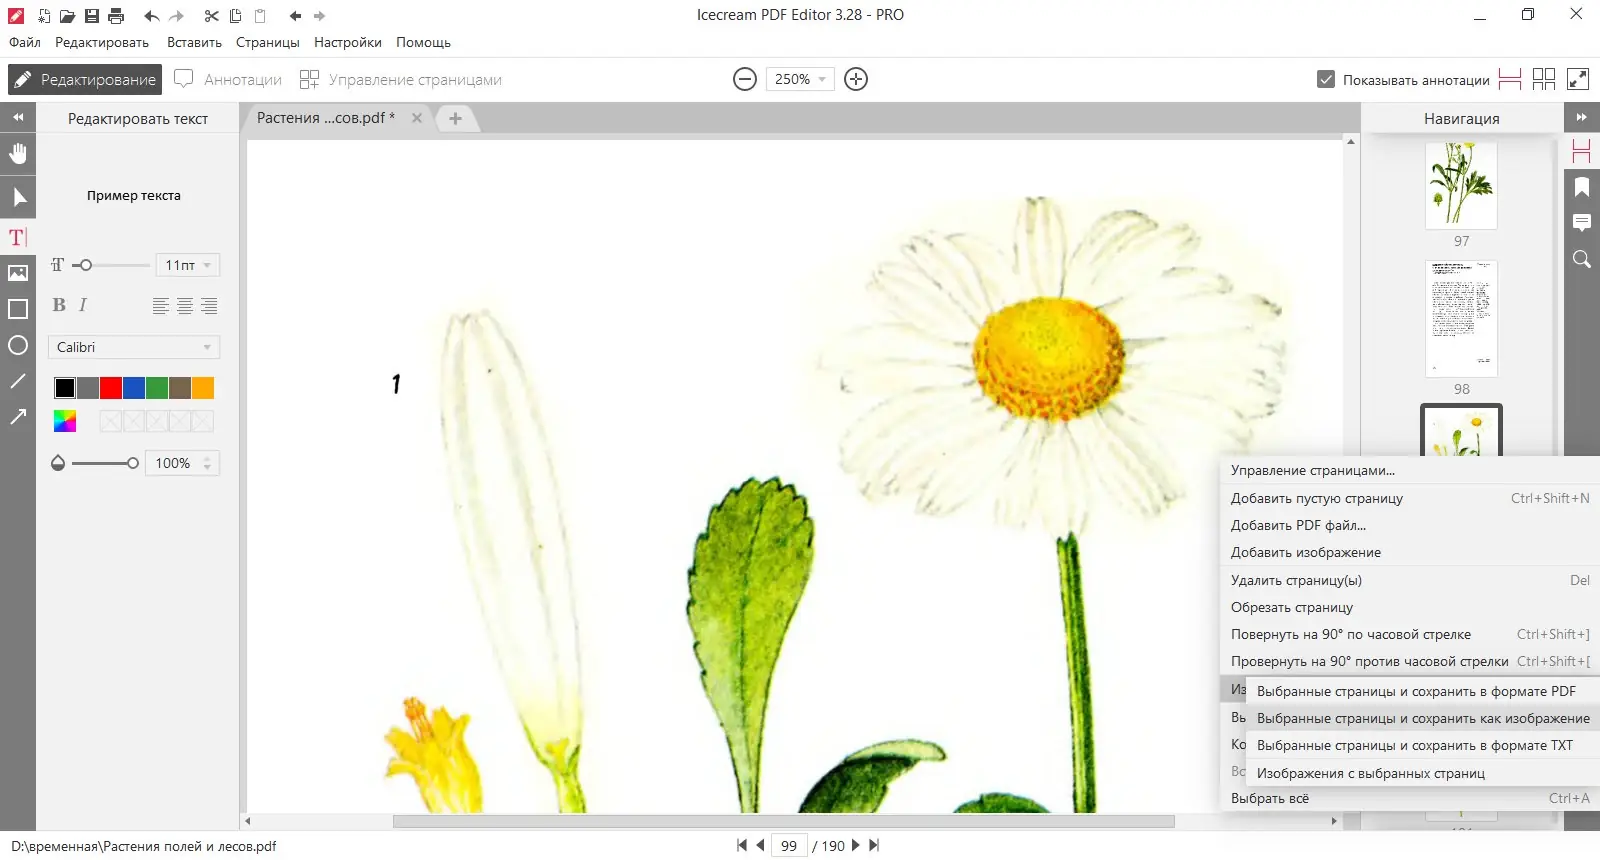1600x860 pixels.
Task: Open the Настройки menu
Action: coord(348,42)
